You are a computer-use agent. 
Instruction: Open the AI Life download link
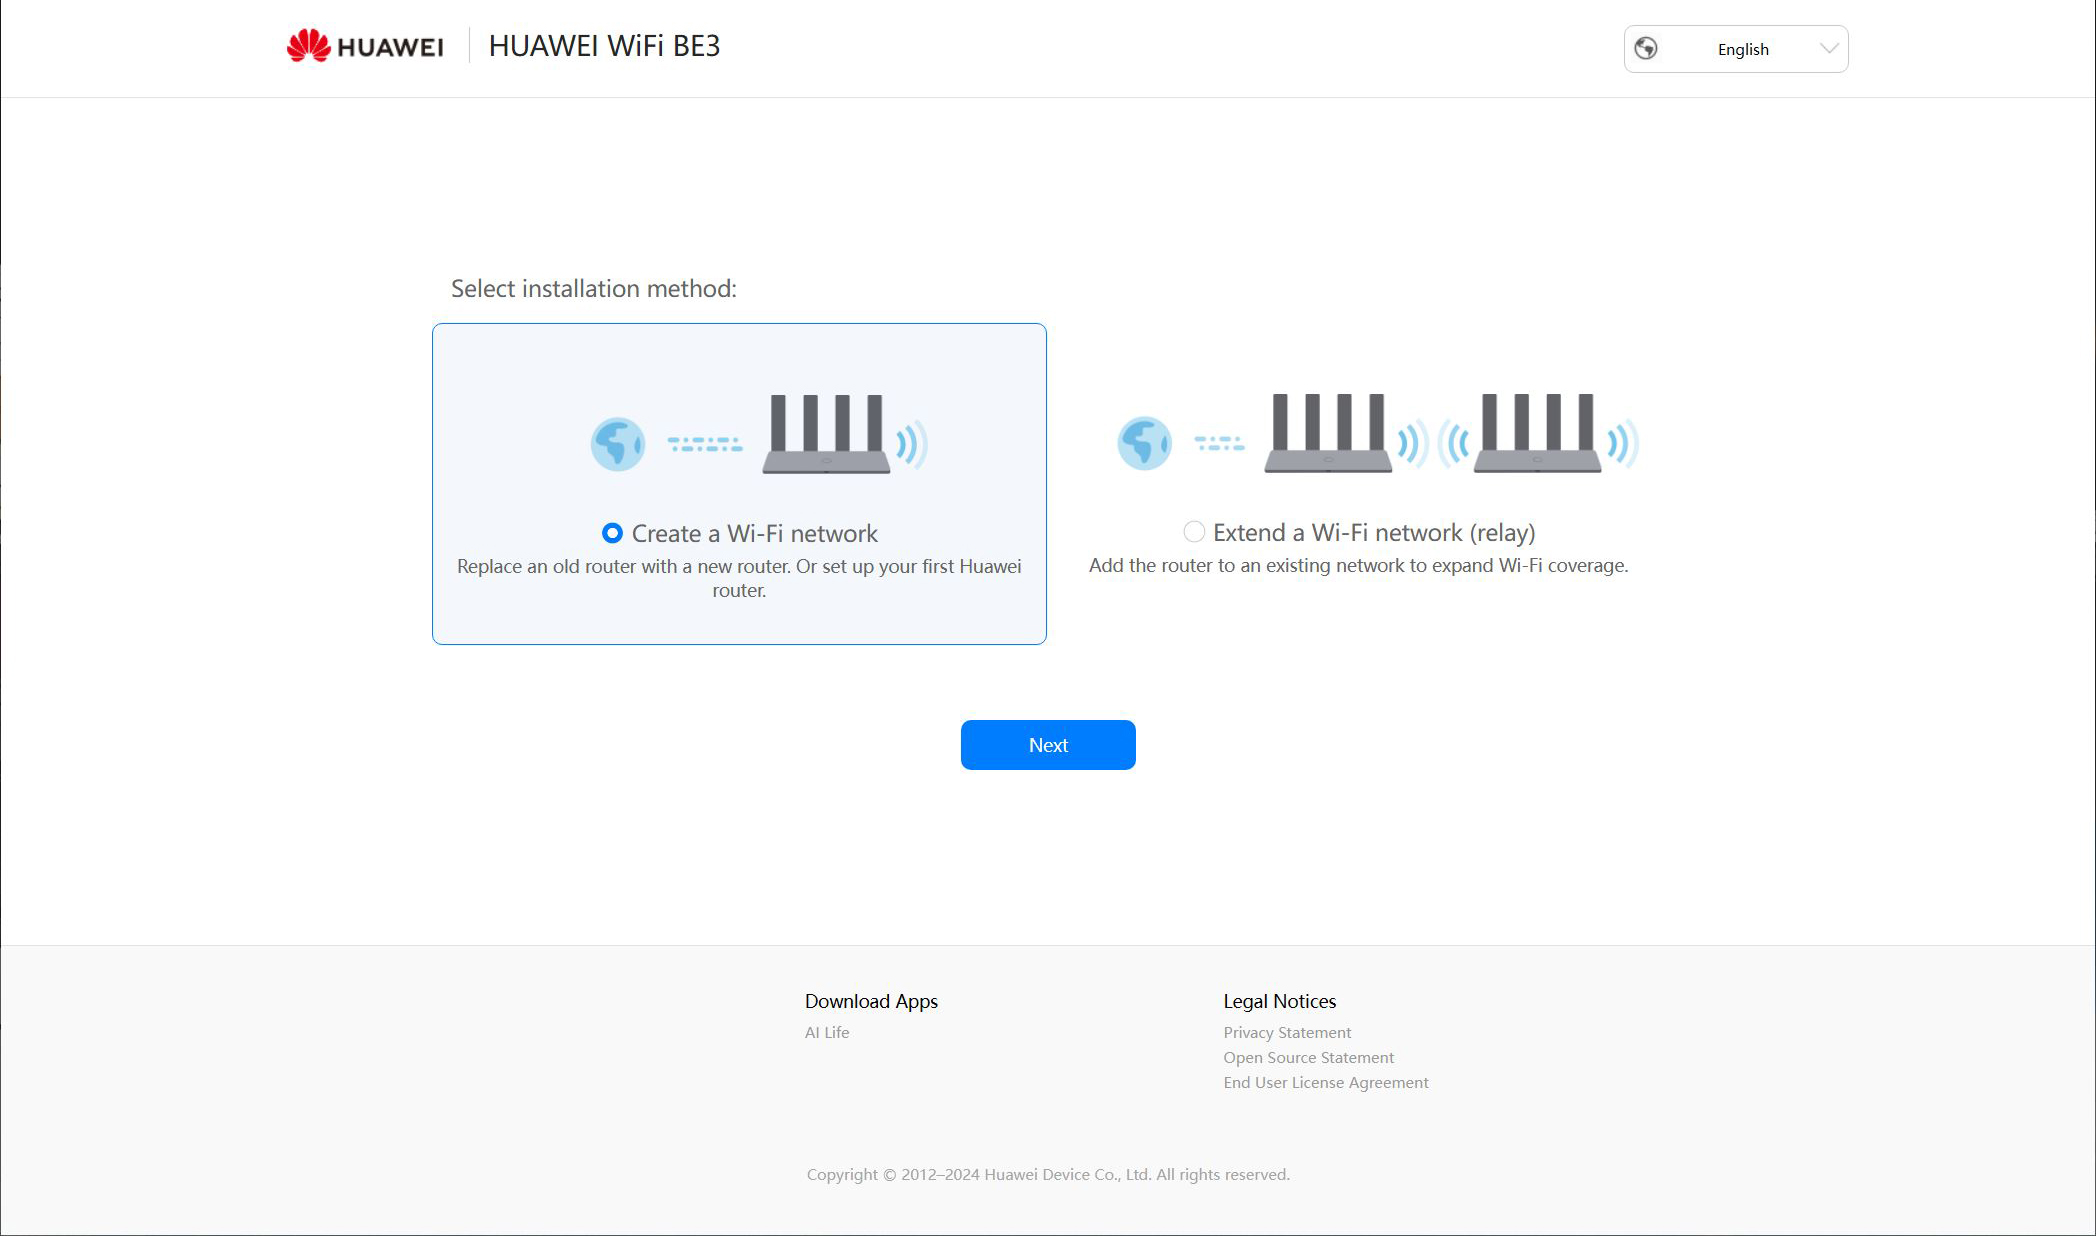pyautogui.click(x=827, y=1032)
